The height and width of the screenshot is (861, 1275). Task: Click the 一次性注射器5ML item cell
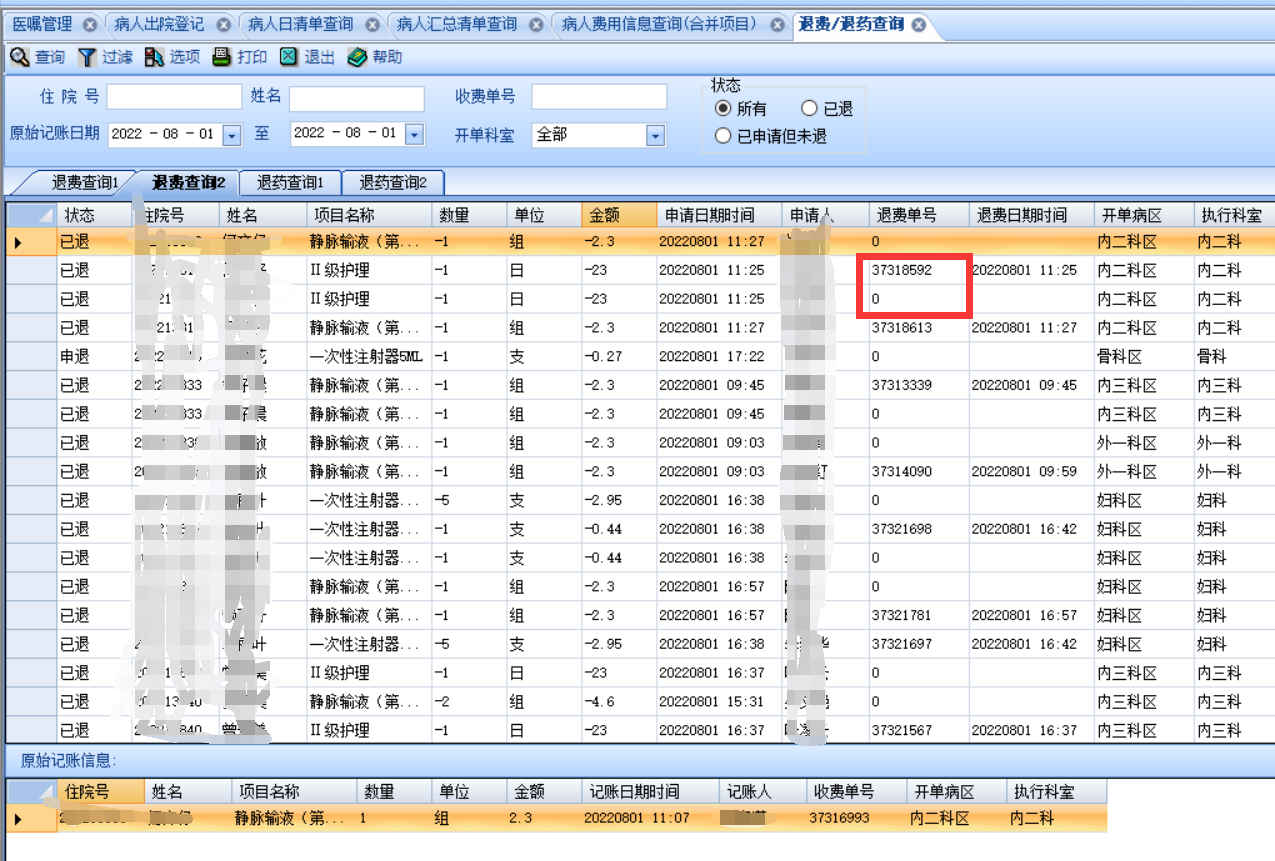coord(369,356)
